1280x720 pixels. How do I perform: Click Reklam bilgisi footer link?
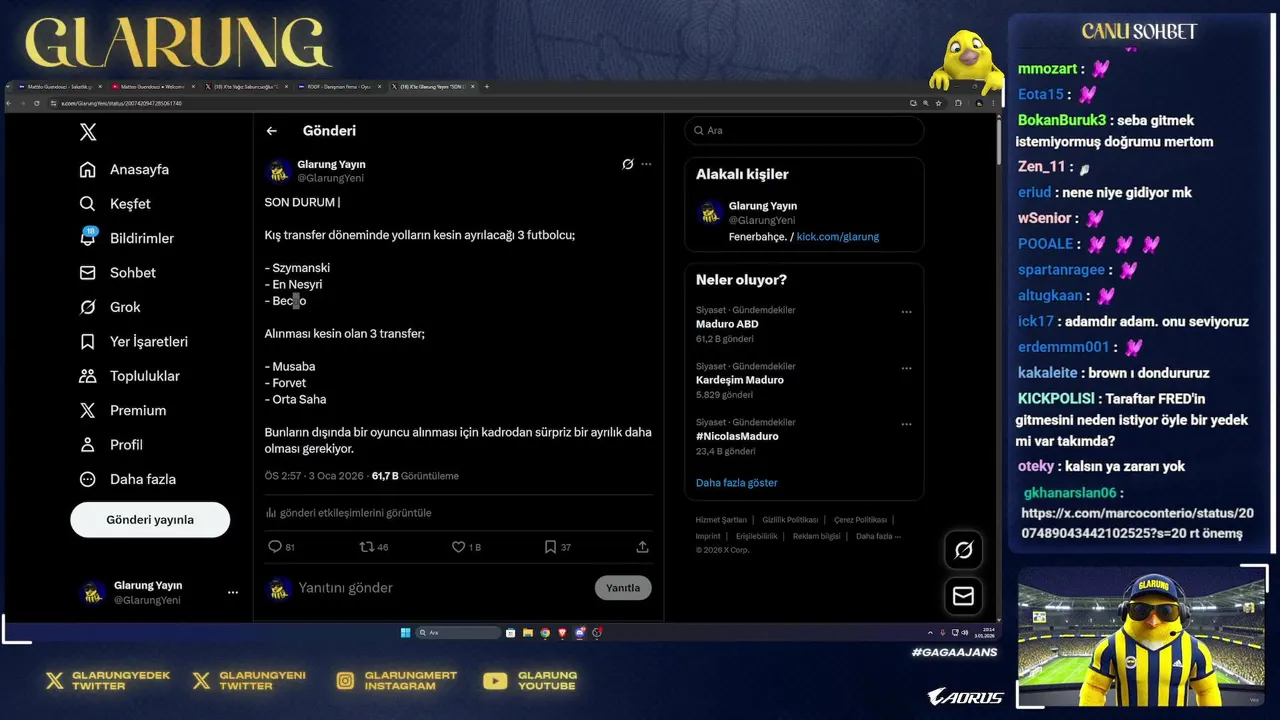click(817, 536)
